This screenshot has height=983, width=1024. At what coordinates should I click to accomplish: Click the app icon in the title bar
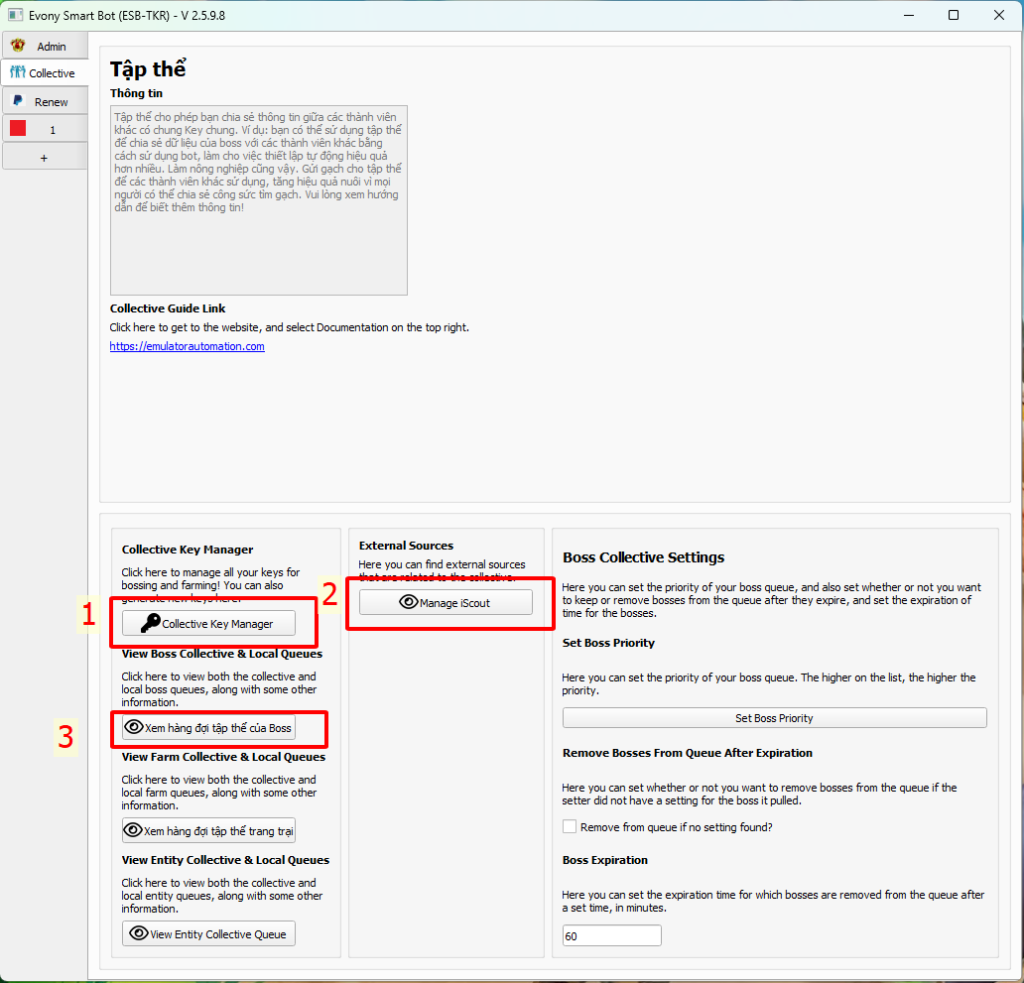pyautogui.click(x=15, y=15)
